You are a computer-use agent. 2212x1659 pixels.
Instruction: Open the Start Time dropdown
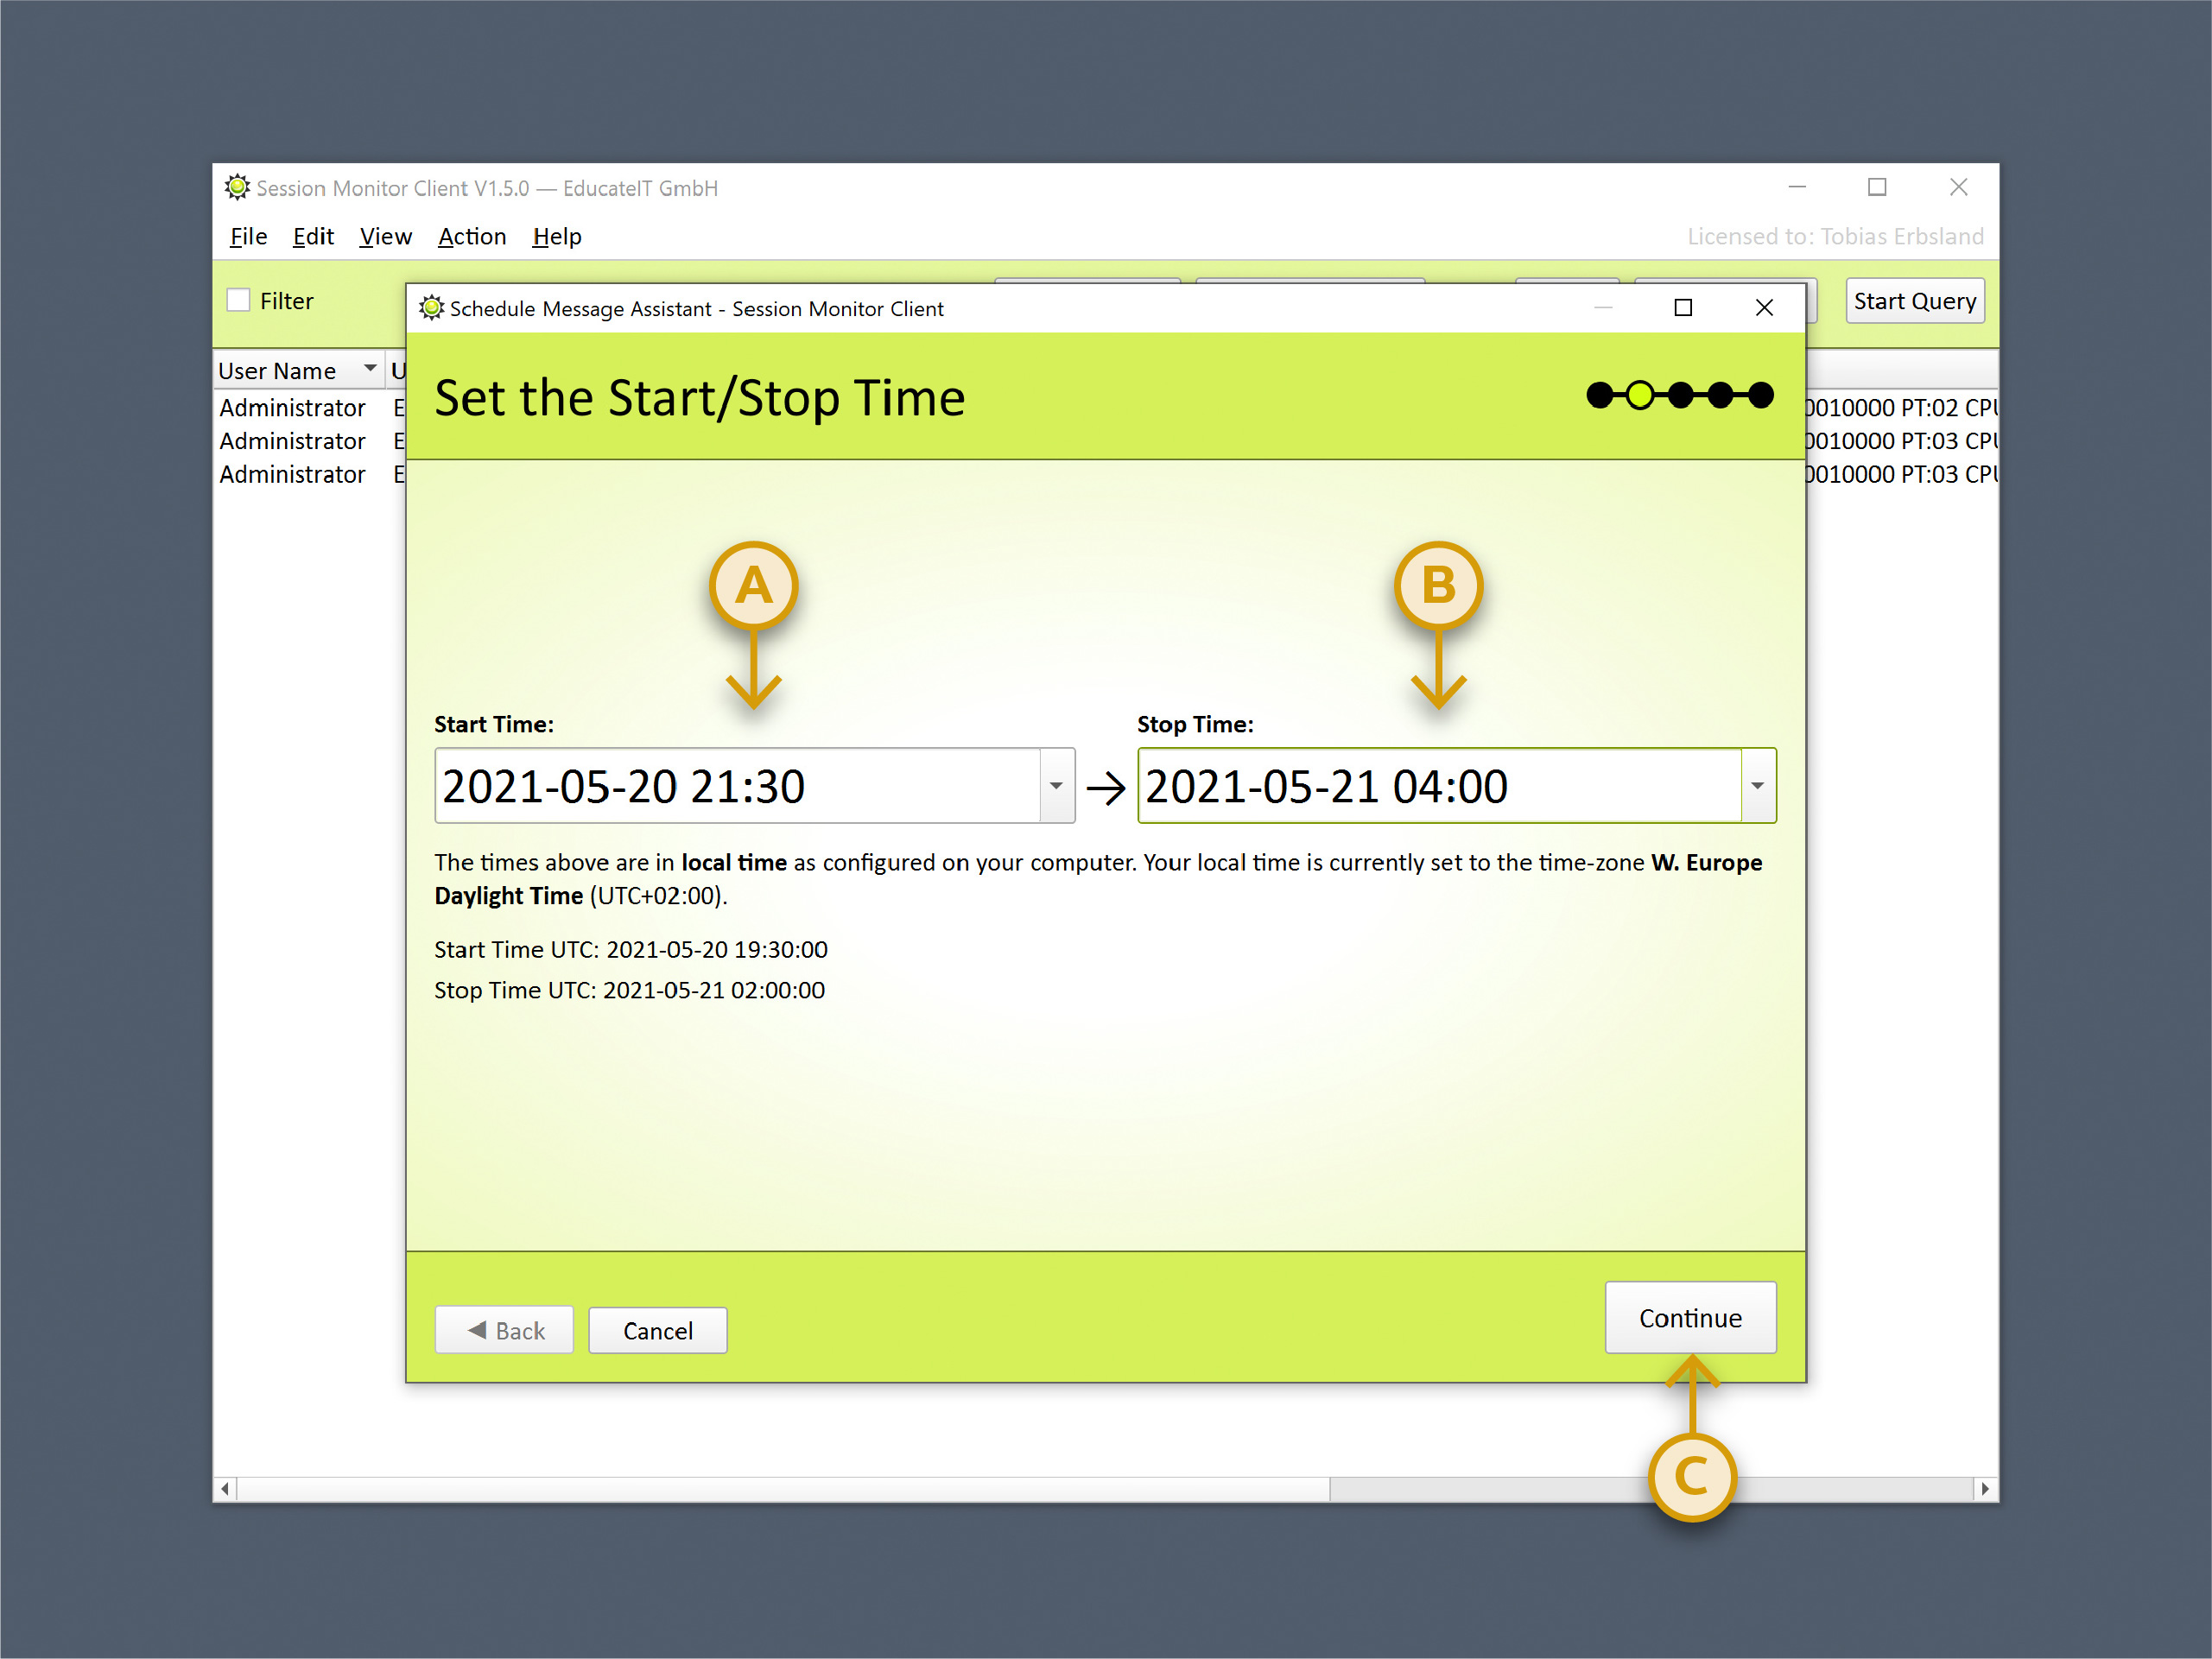(1056, 786)
